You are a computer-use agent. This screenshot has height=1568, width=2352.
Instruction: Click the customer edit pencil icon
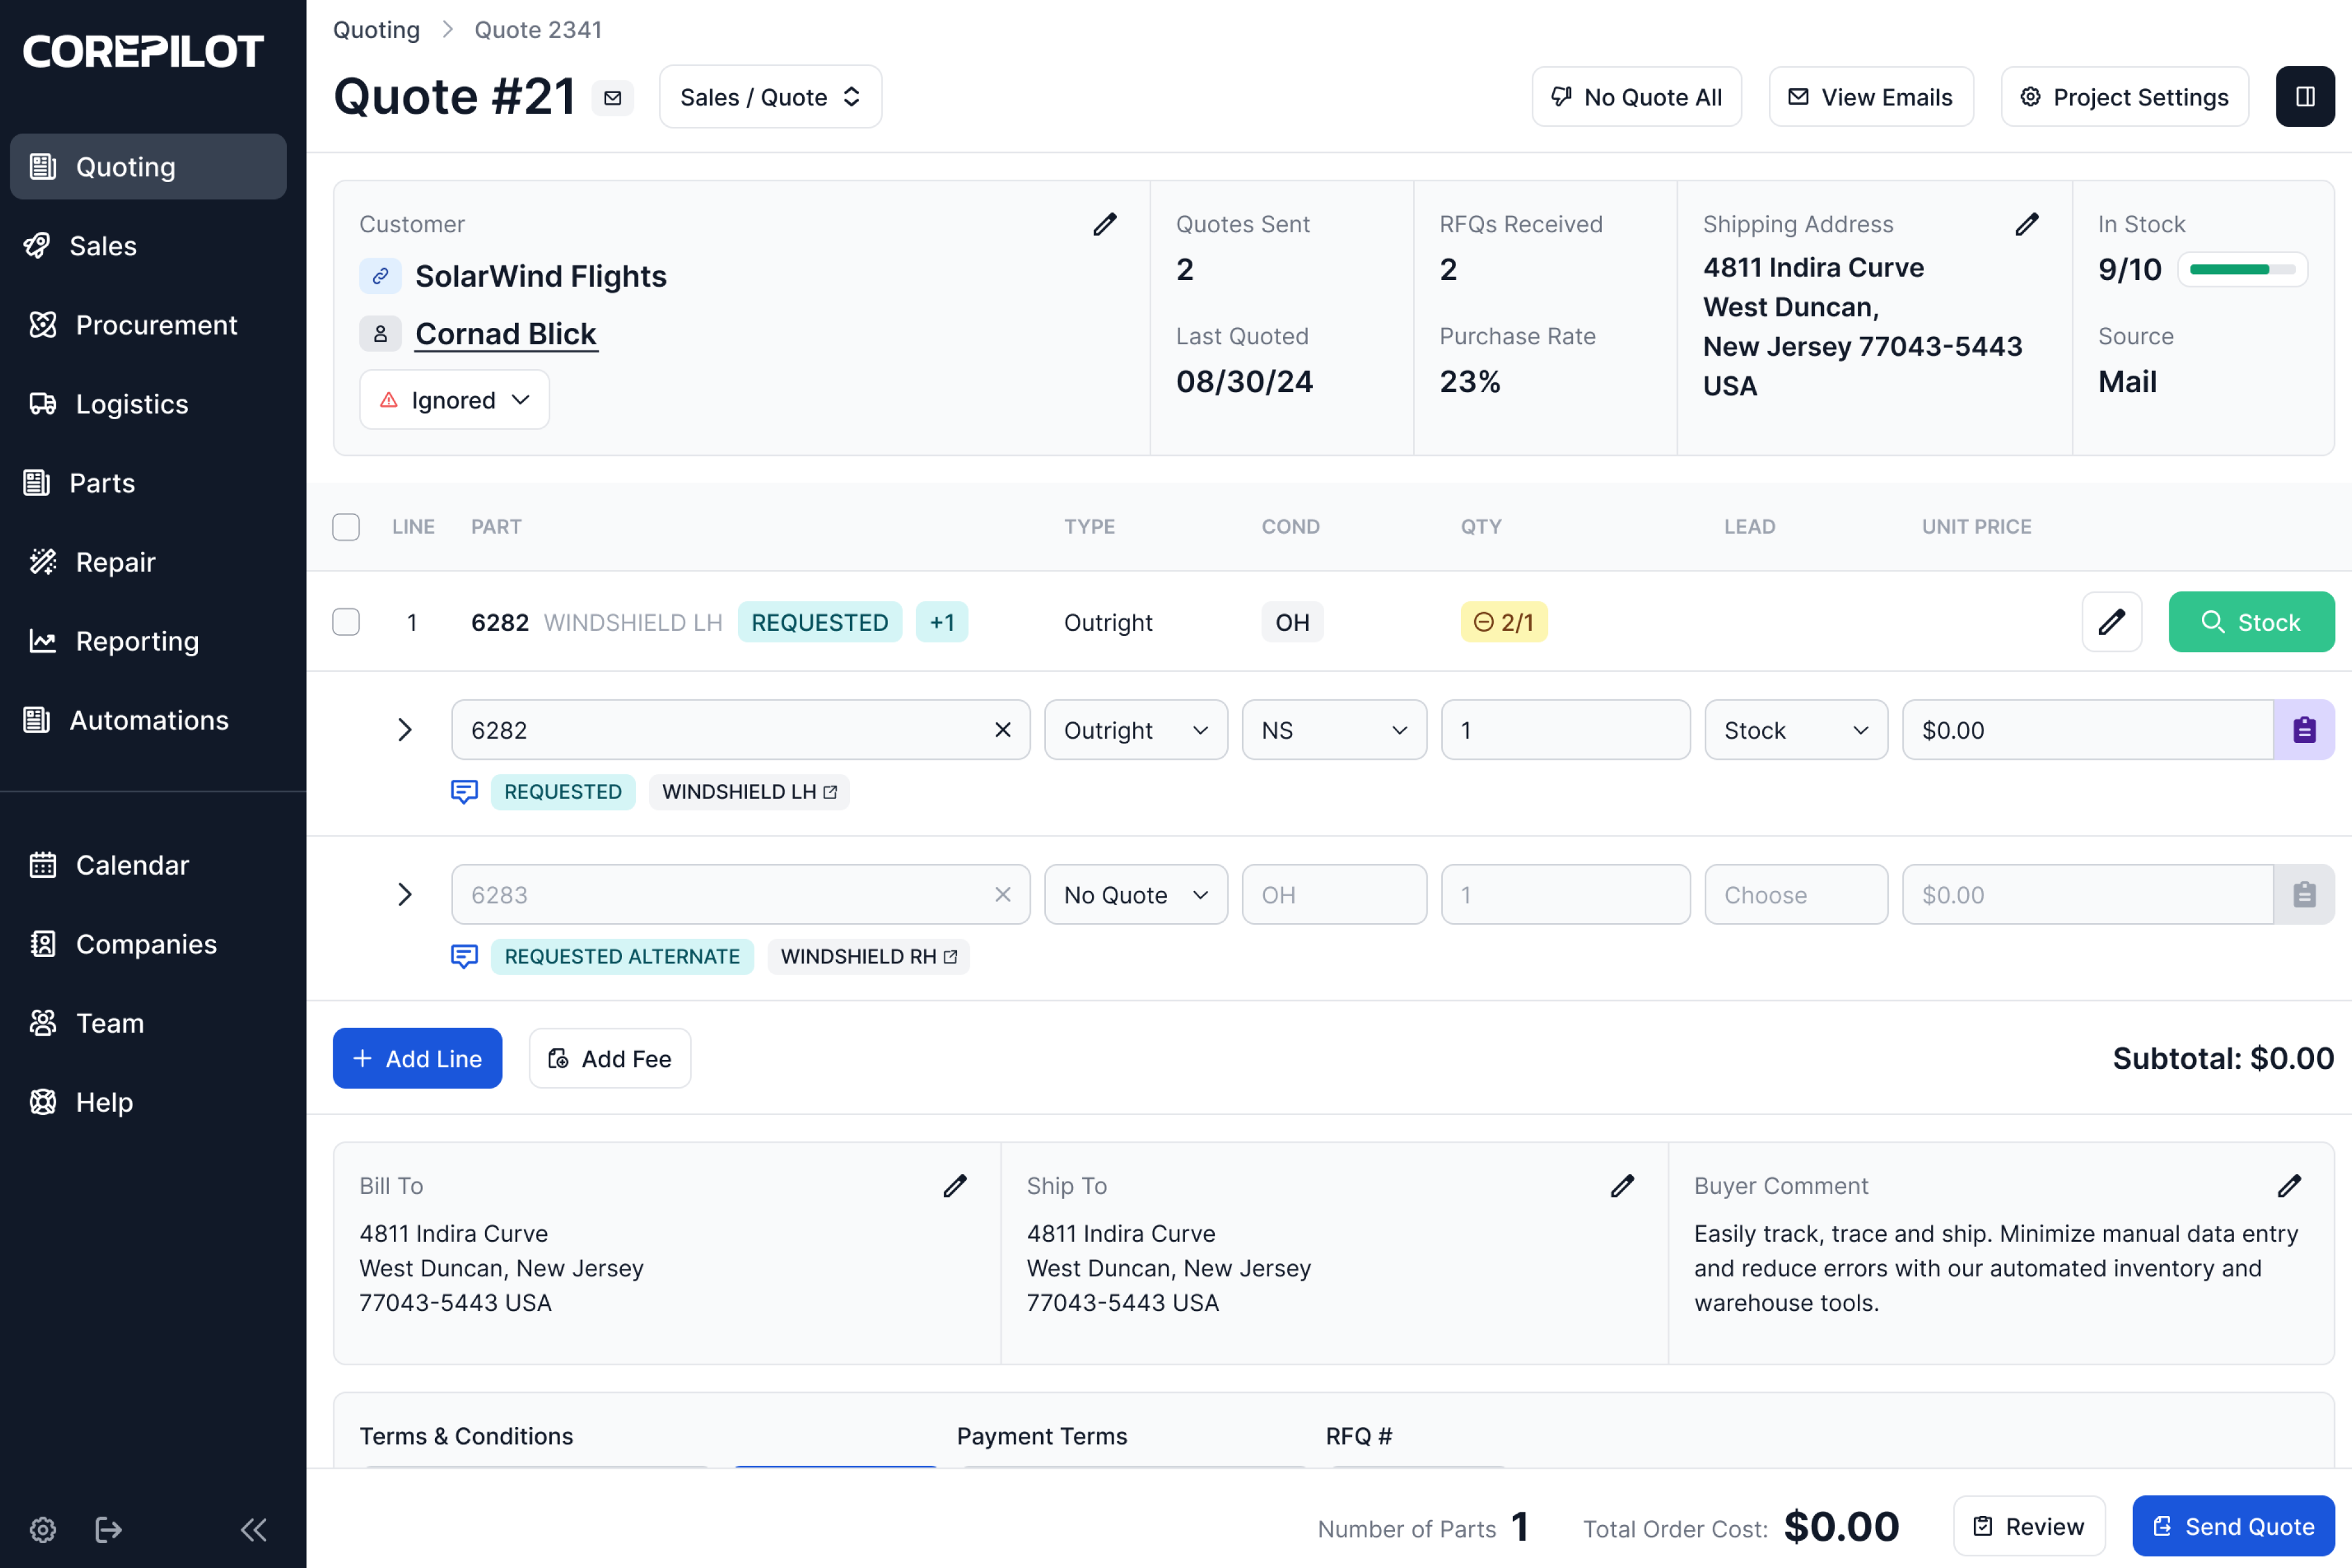pos(1104,224)
